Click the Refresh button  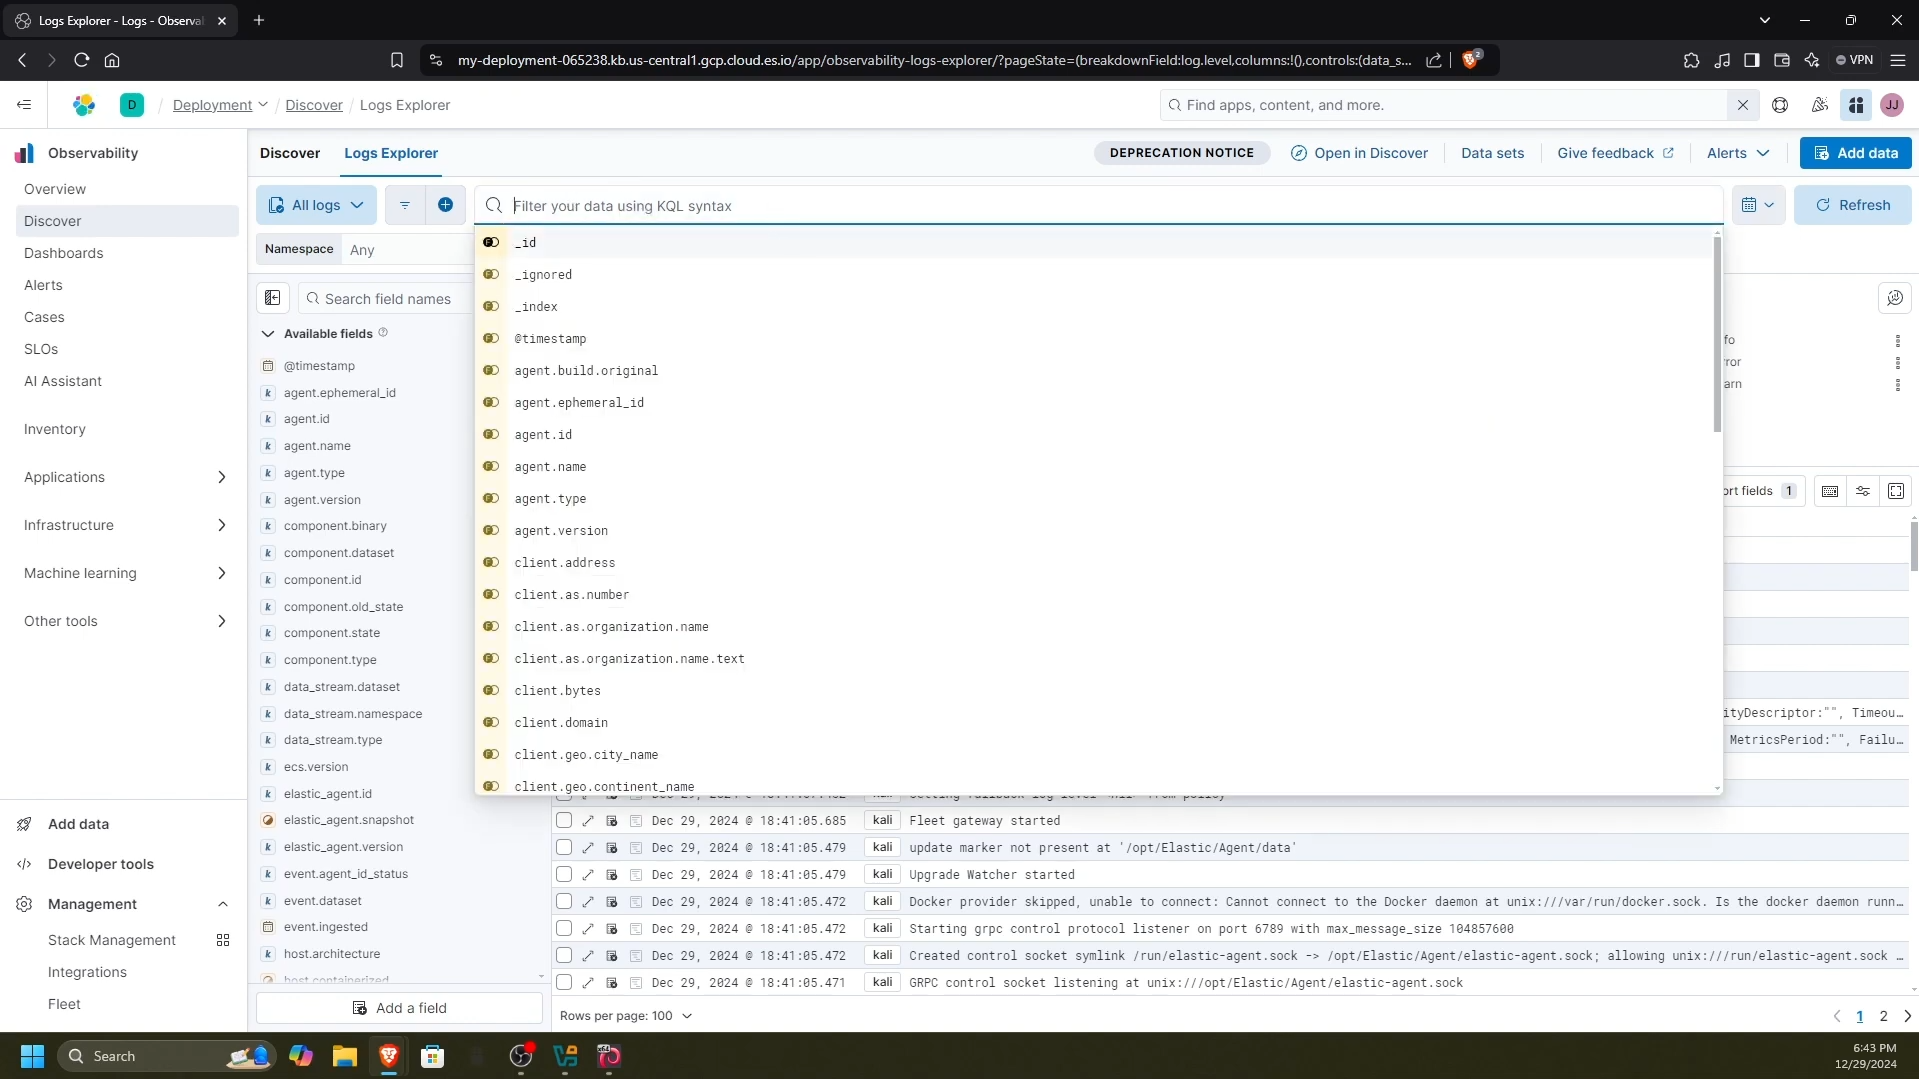pyautogui.click(x=1853, y=205)
